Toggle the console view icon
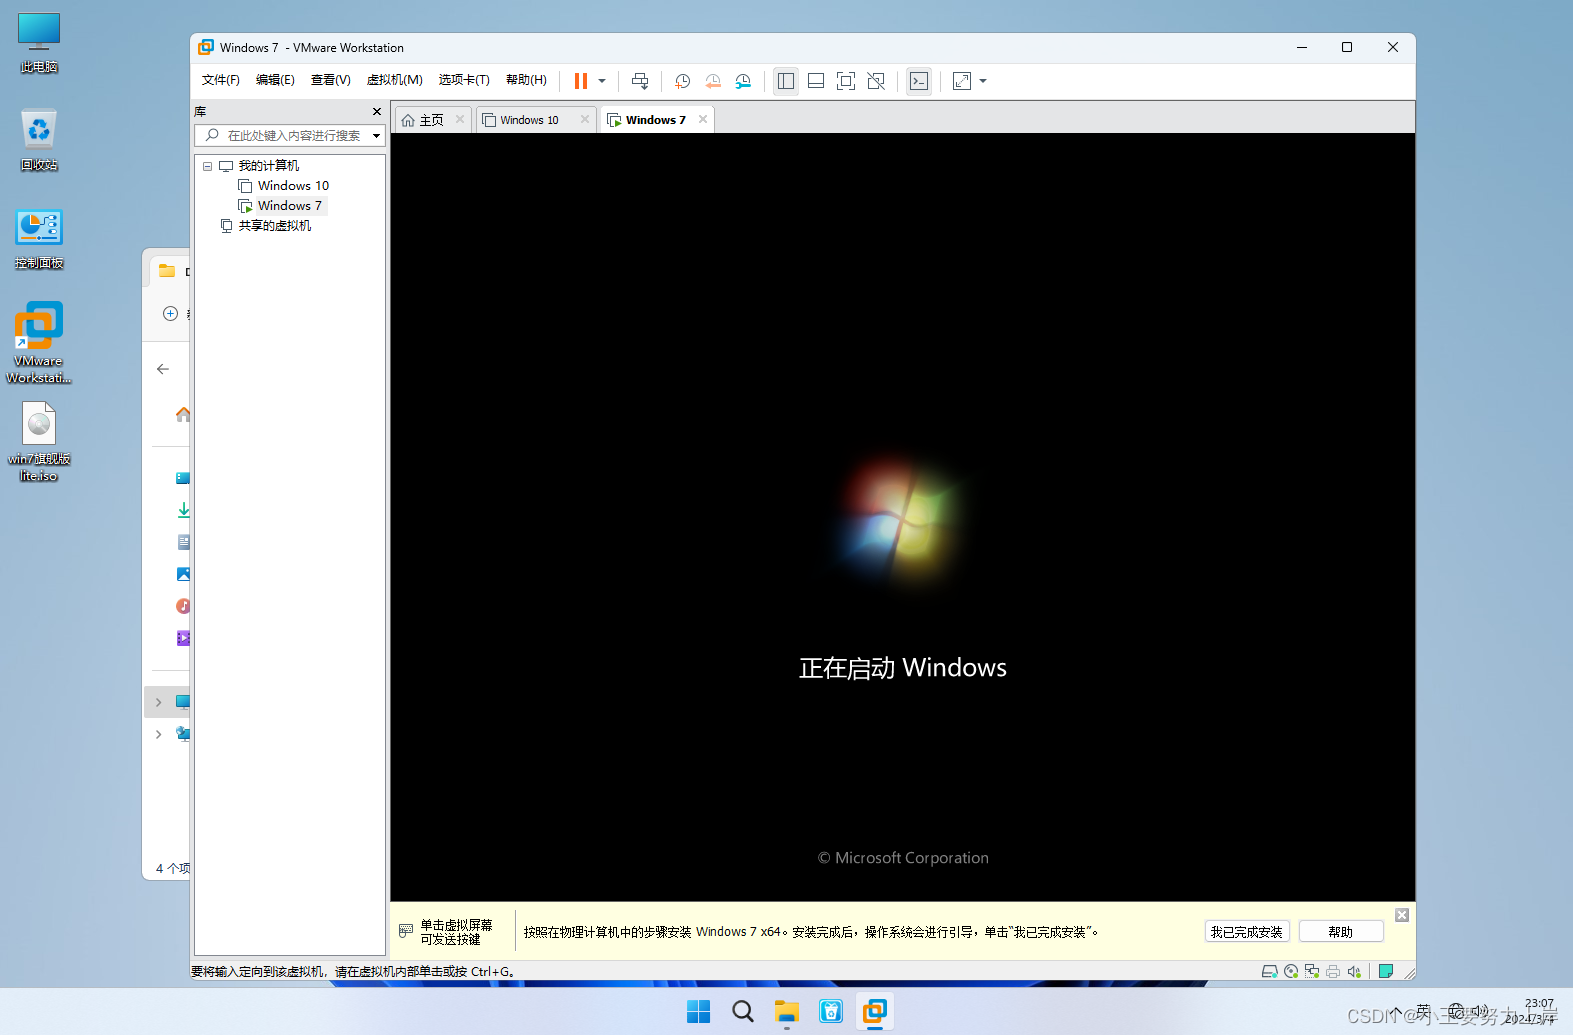 pos(919,81)
